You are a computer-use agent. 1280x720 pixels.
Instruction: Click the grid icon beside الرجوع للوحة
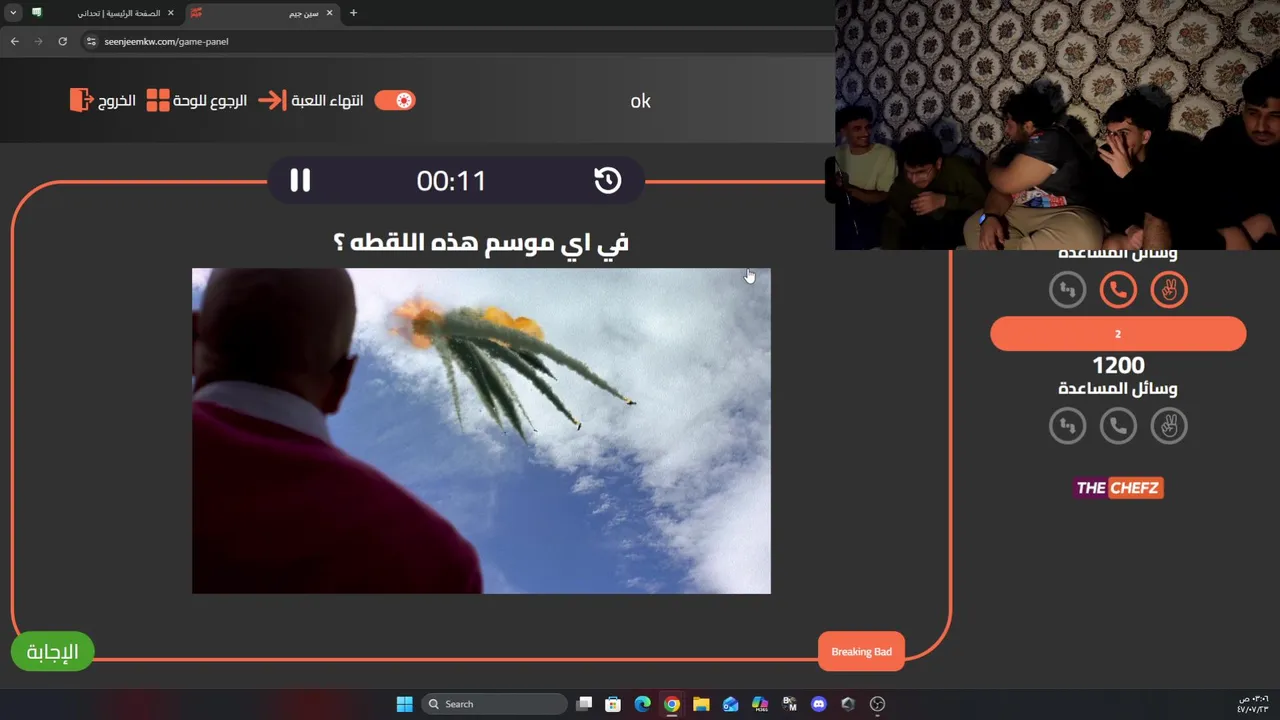click(x=158, y=101)
